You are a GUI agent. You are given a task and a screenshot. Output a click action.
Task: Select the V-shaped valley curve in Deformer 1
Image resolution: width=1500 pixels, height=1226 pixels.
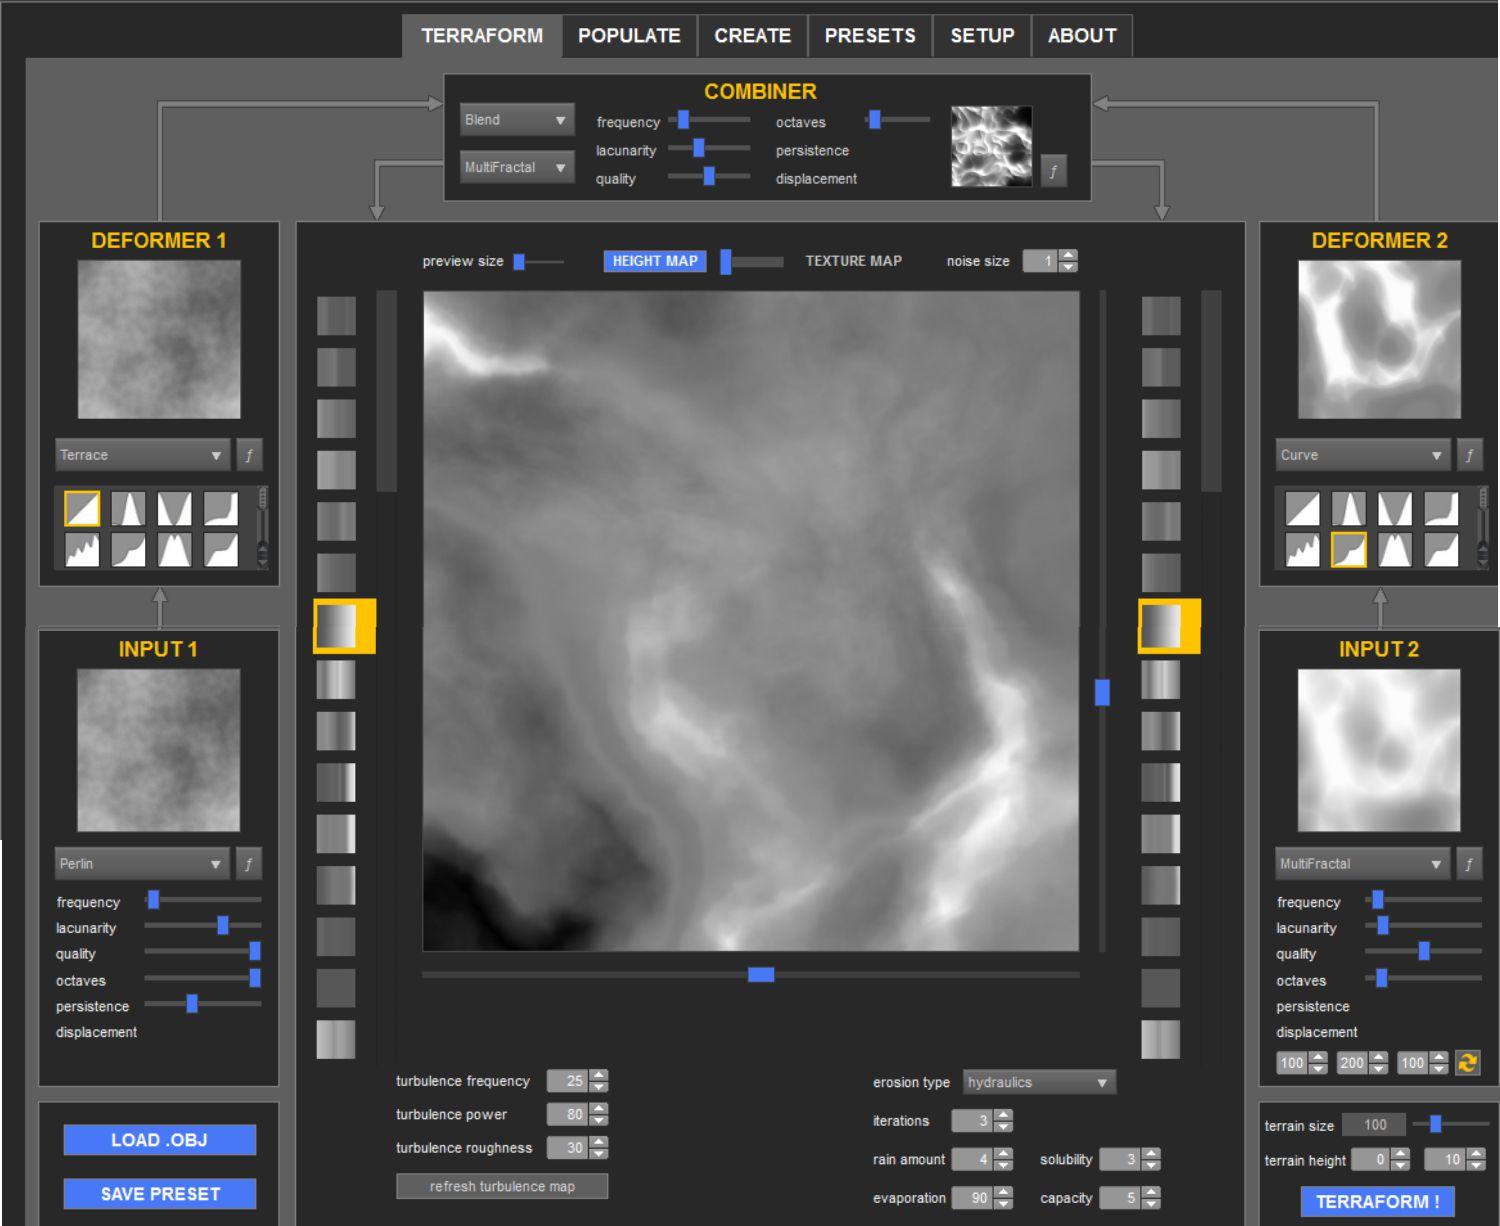click(174, 509)
